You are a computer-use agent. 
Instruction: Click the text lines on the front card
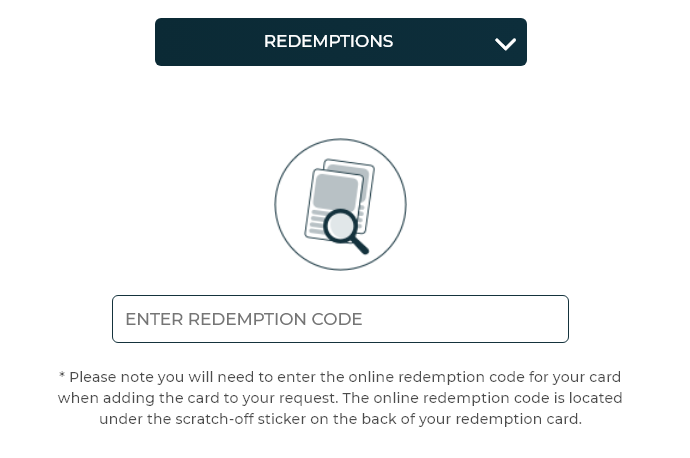pyautogui.click(x=318, y=222)
